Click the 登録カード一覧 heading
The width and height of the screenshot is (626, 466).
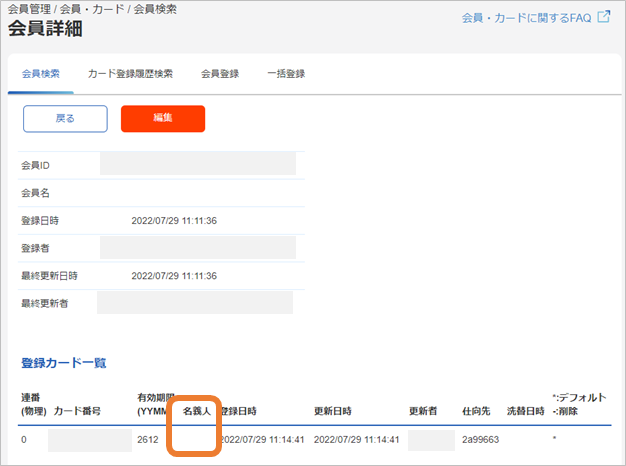tap(64, 363)
